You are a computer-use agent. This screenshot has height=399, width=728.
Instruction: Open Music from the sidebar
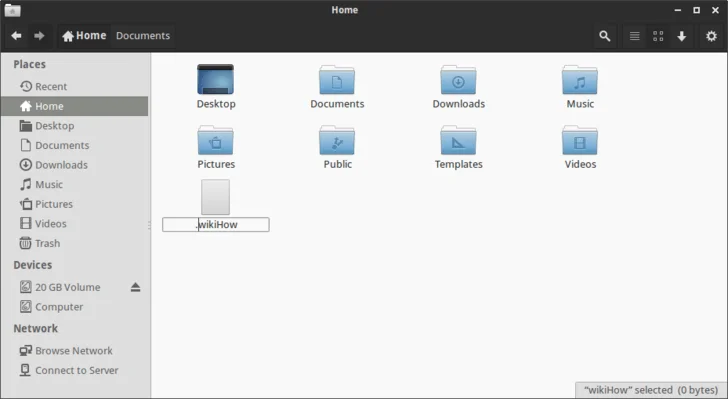click(74, 184)
